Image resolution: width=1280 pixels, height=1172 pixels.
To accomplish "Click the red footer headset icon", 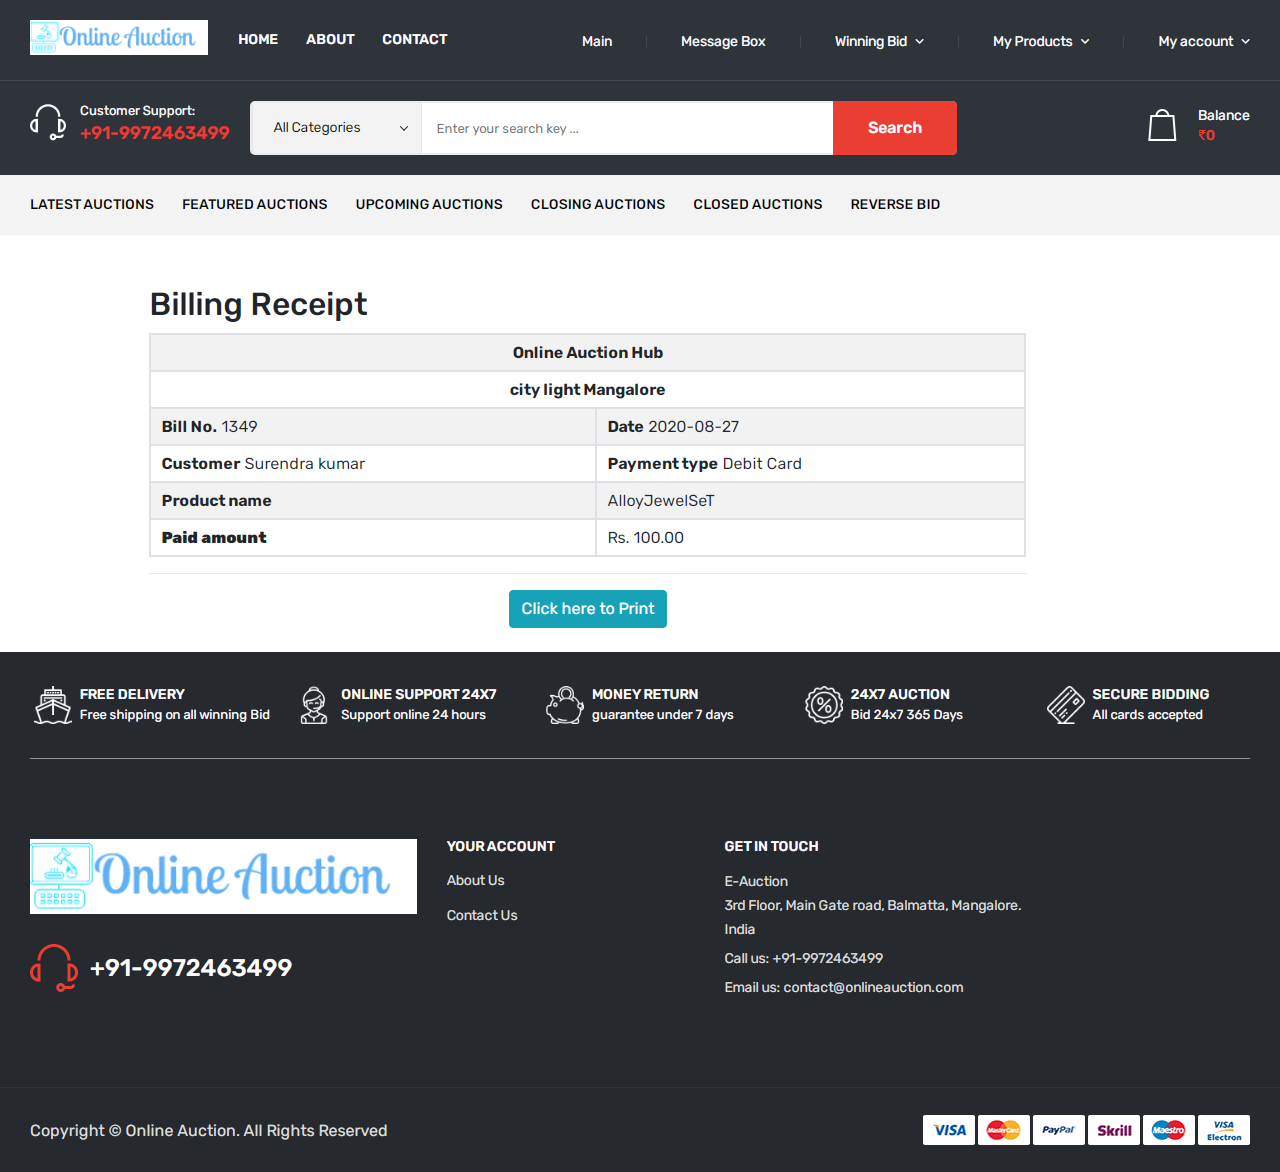I will coord(54,968).
